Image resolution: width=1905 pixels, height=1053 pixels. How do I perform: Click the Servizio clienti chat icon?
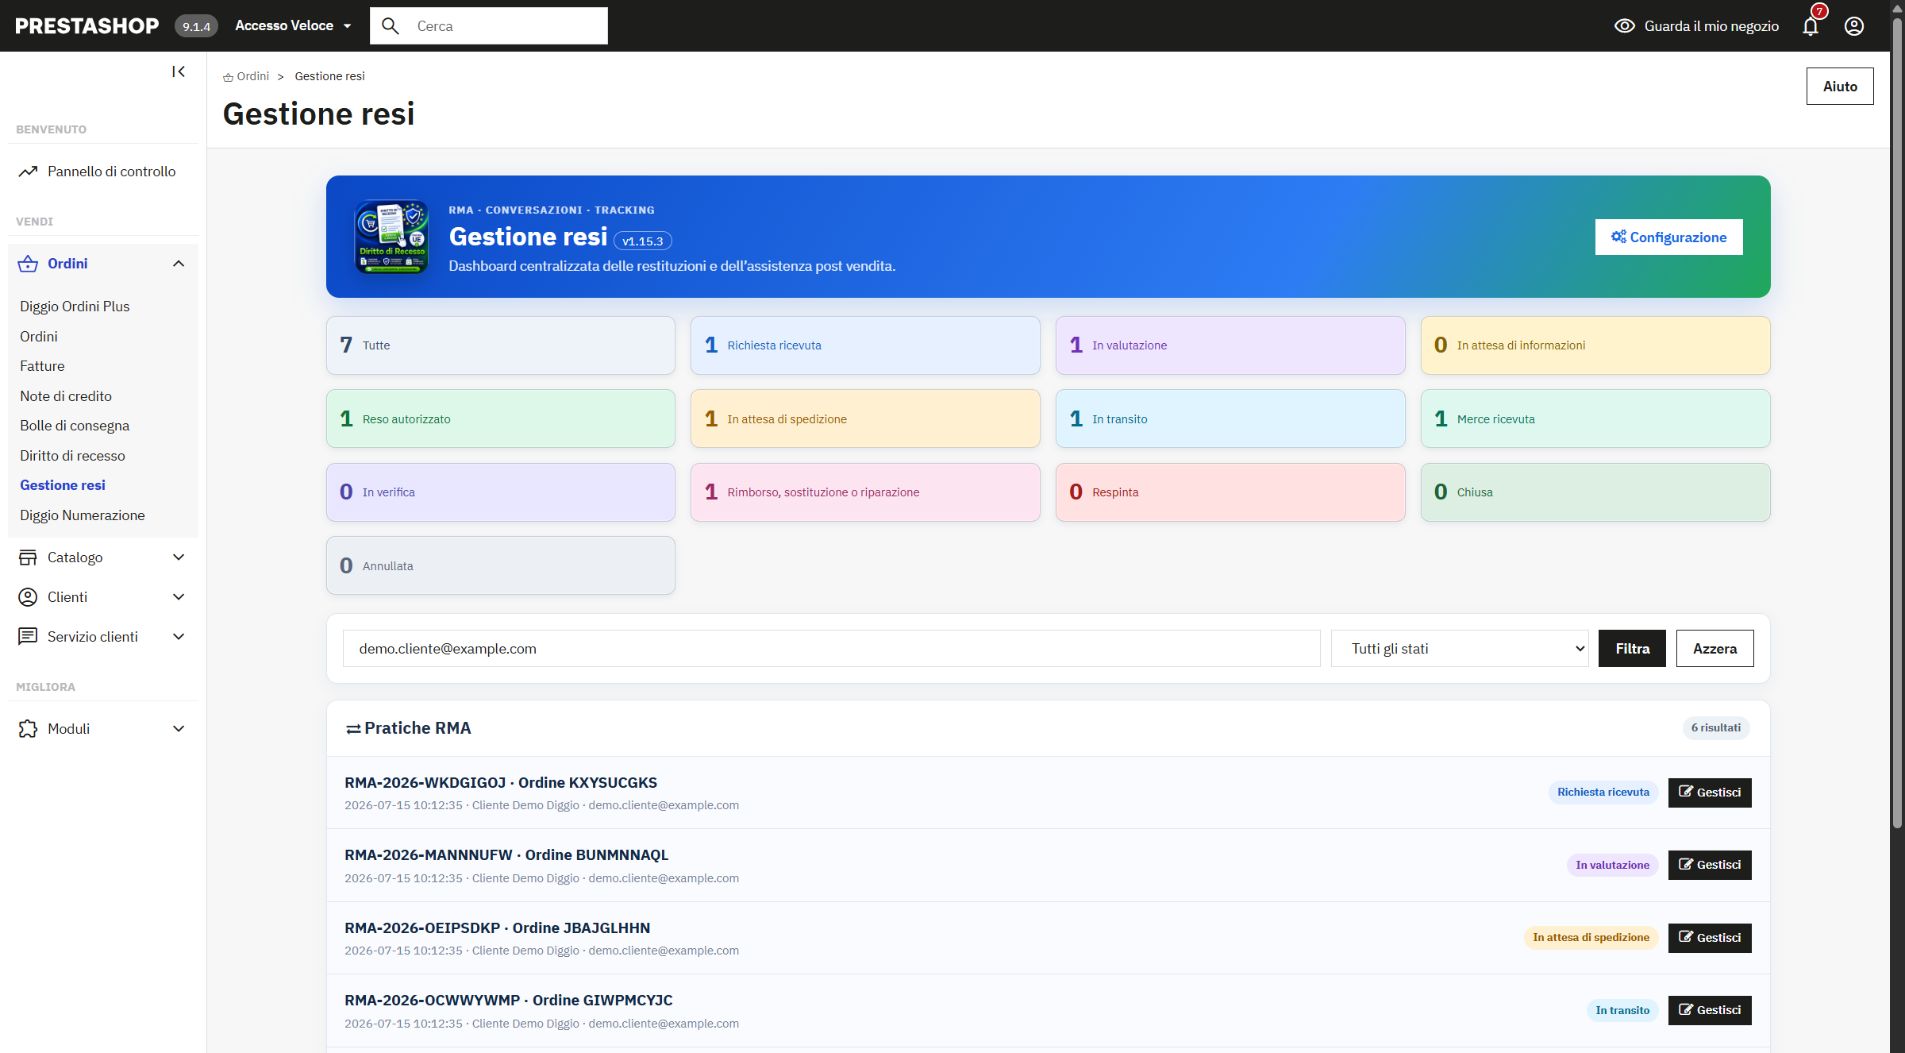click(x=28, y=636)
